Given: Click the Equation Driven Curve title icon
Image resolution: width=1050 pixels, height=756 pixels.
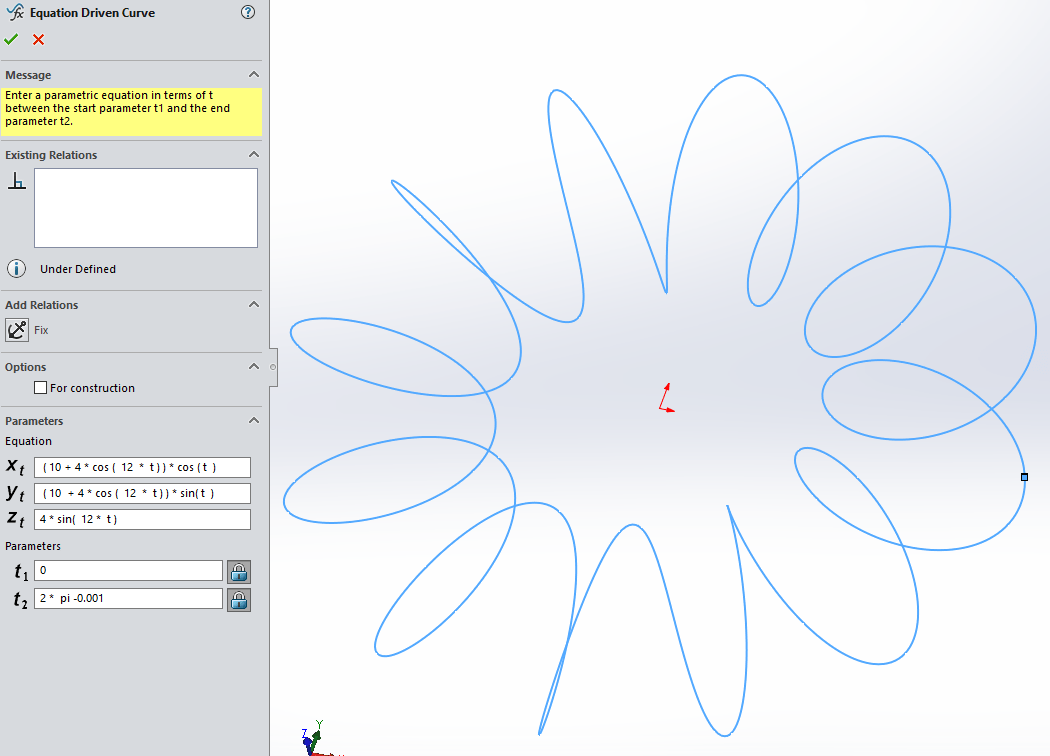Looking at the screenshot, I should 15,12.
